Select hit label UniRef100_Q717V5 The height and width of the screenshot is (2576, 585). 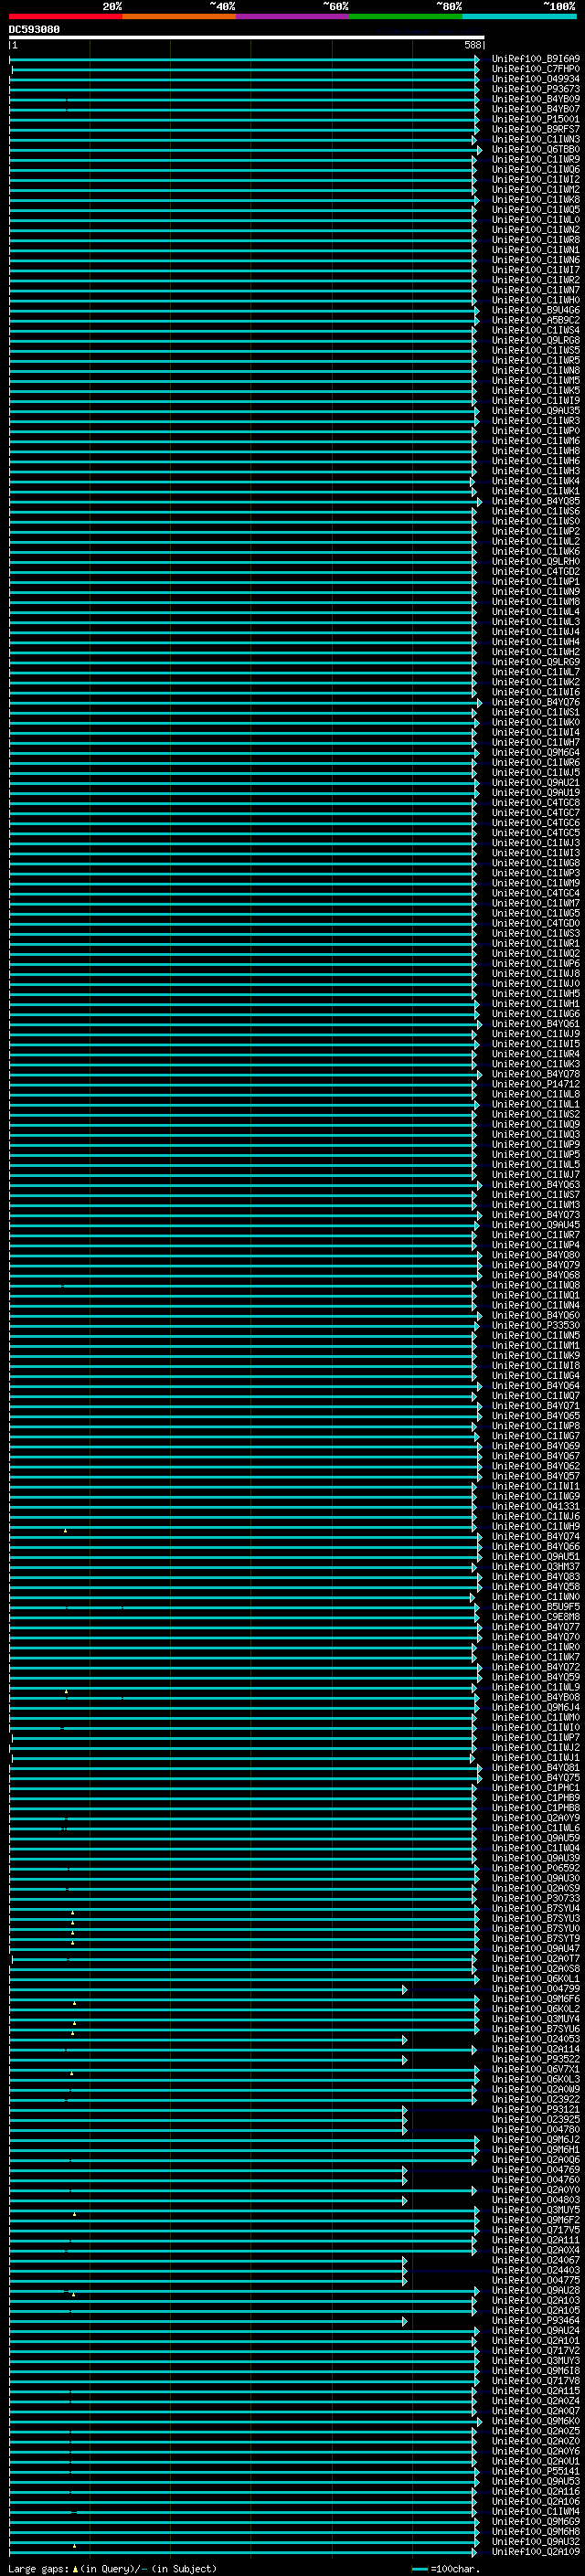click(x=536, y=2229)
